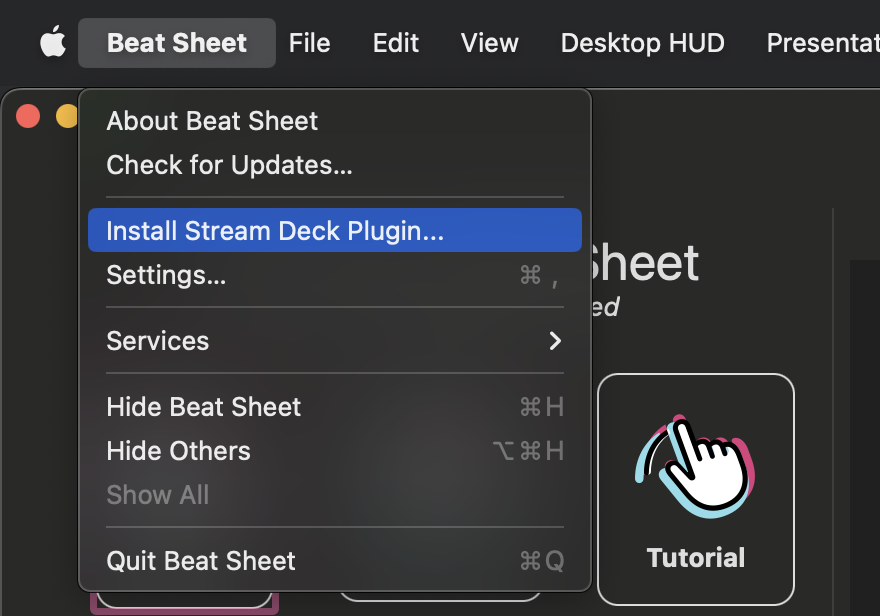Open Settings… from the menu
Viewport: 880px width, 616px height.
click(x=166, y=275)
